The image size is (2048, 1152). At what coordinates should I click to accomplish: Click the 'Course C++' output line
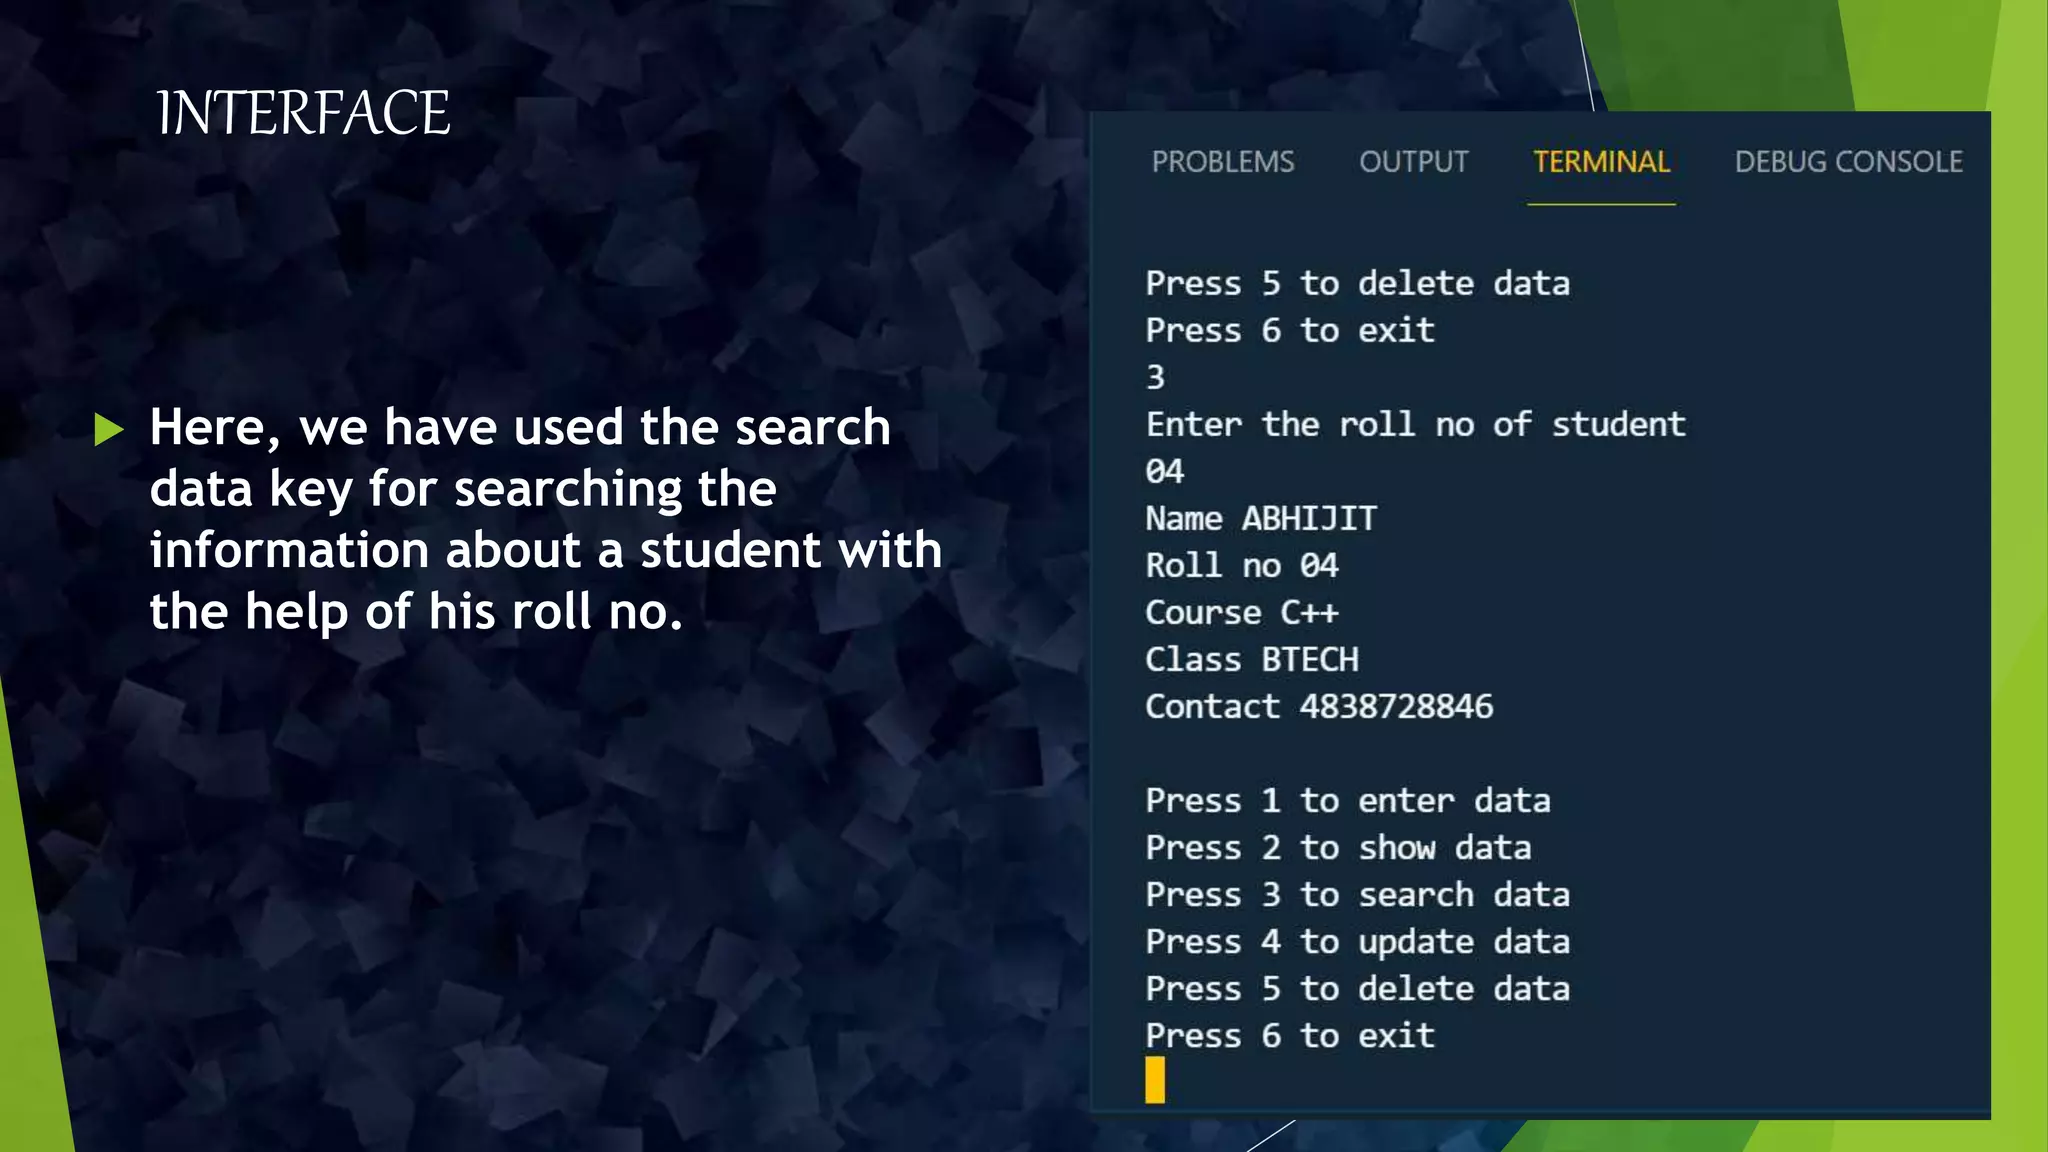[x=1242, y=612]
